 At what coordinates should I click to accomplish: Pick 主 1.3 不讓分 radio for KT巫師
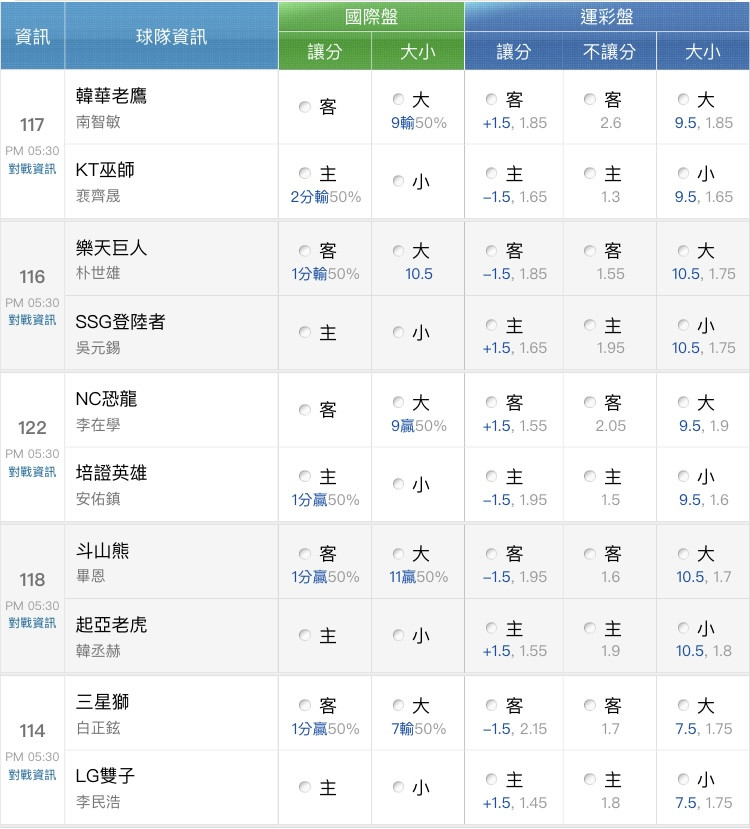[x=590, y=173]
